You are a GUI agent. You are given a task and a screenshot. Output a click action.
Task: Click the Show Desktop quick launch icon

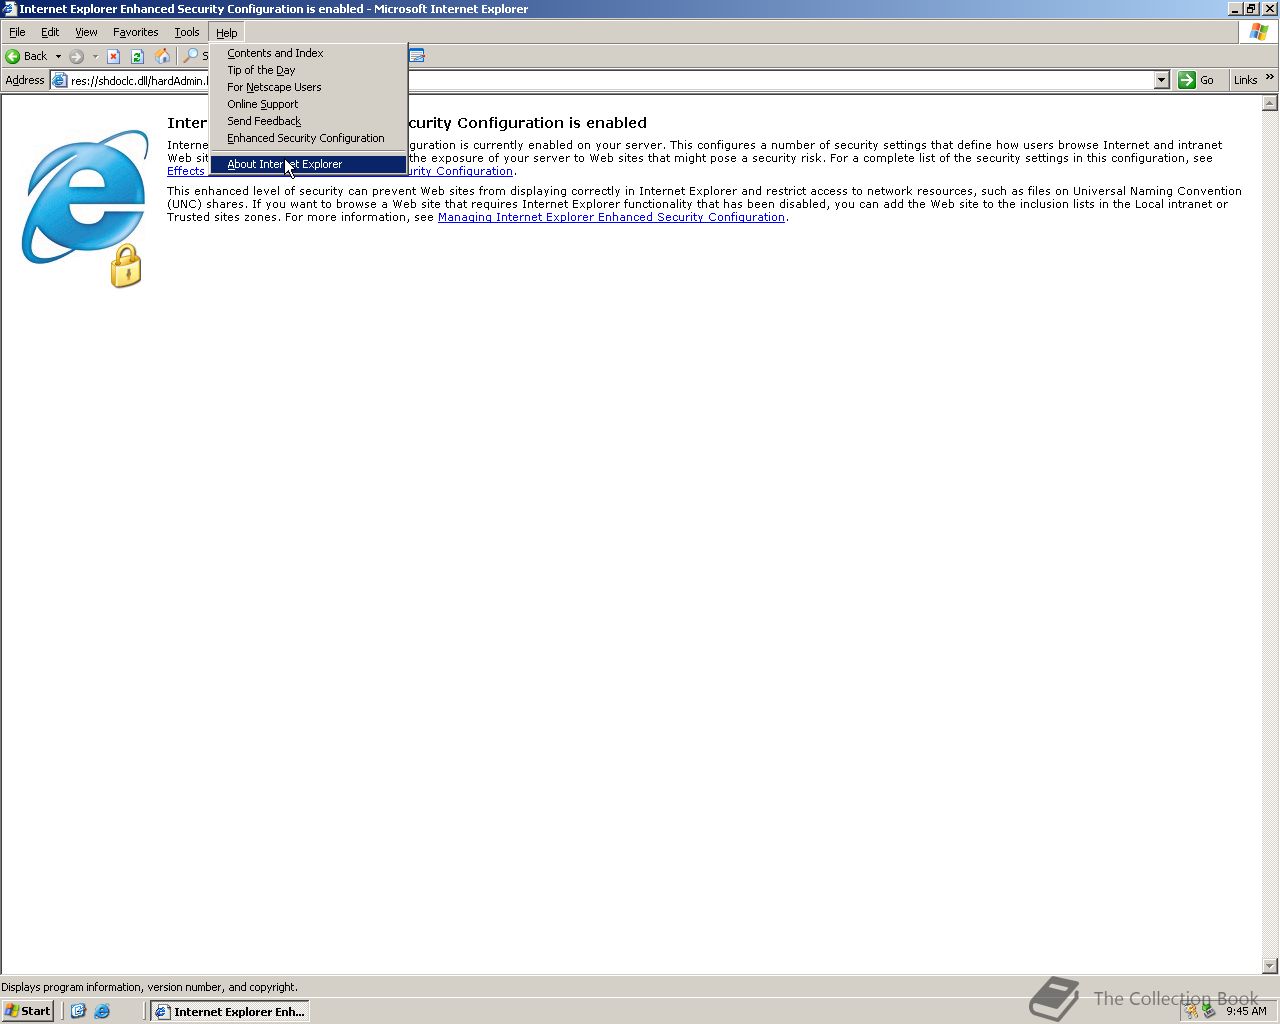point(78,1011)
